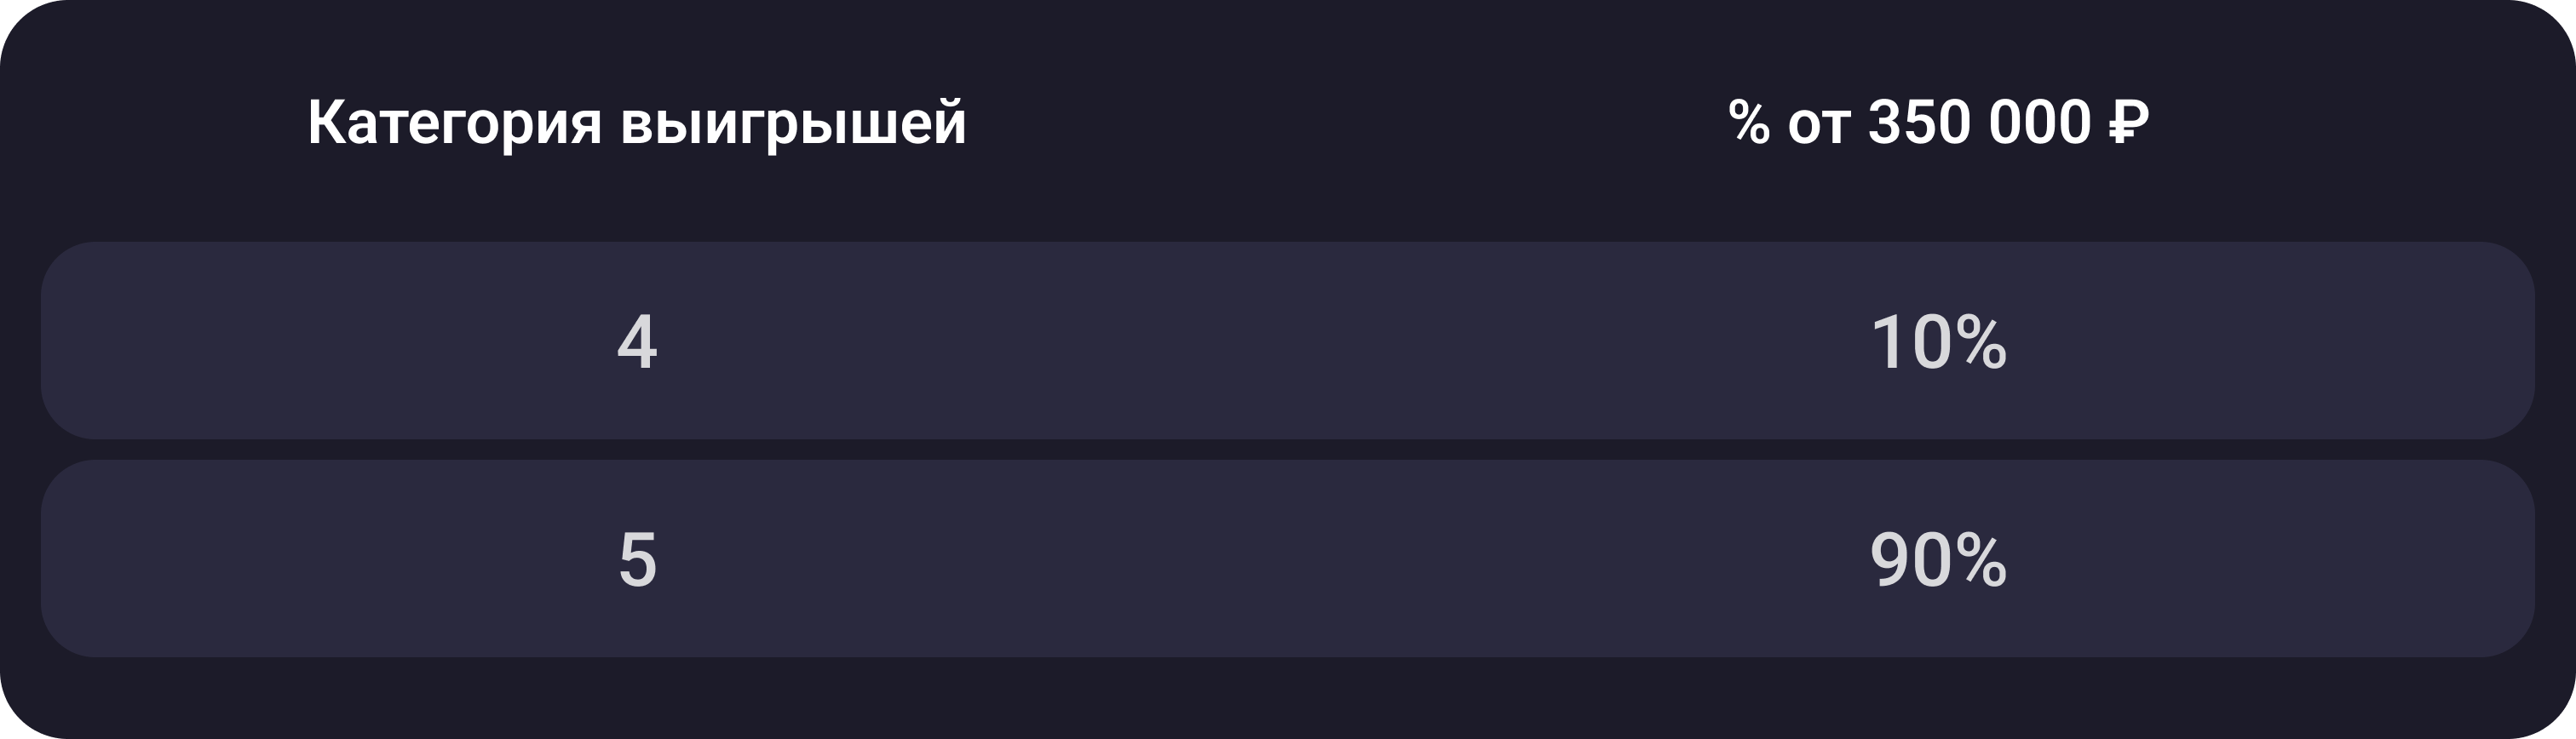Click the "350 000" amount in the header

[x=1979, y=123]
